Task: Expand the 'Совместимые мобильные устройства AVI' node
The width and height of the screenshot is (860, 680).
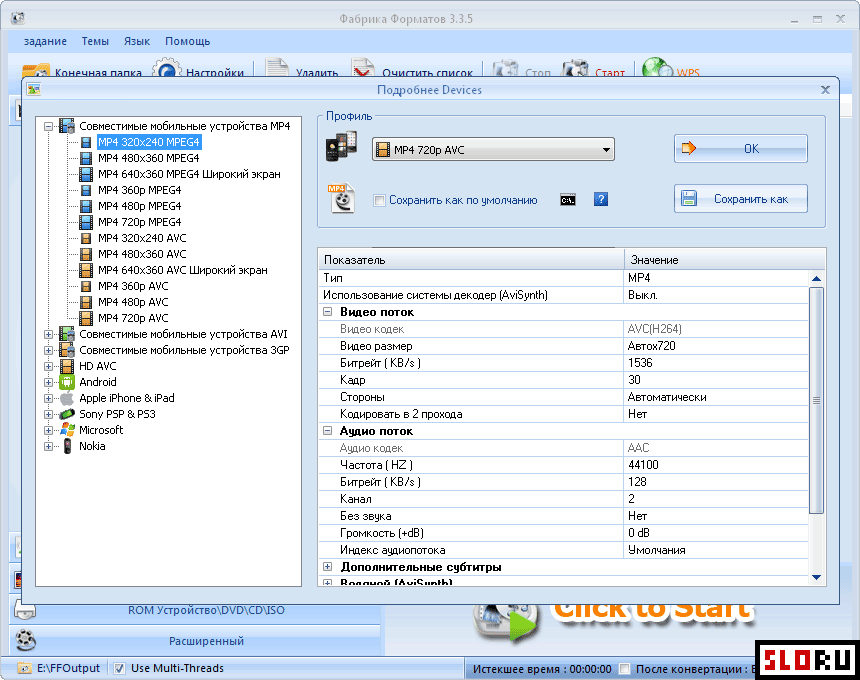Action: 48,334
